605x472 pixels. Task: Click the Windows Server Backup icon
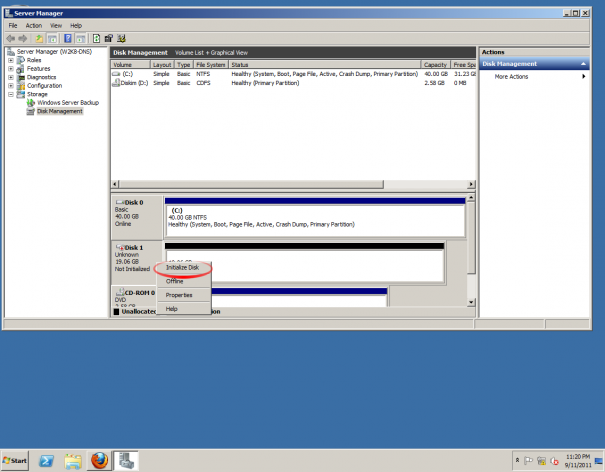31,103
